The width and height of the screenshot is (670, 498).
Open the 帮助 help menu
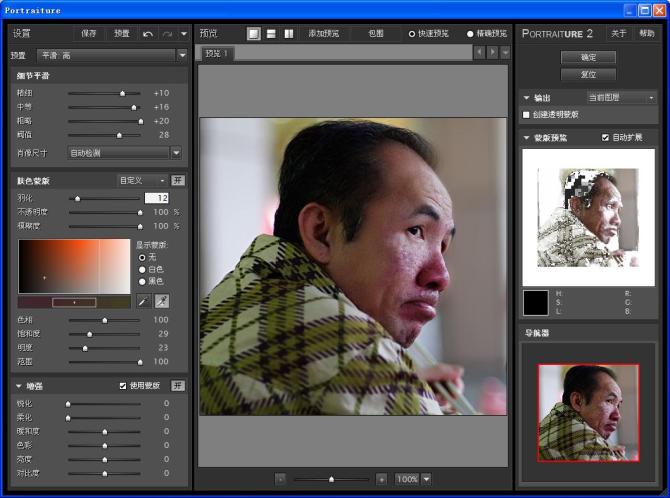[647, 33]
